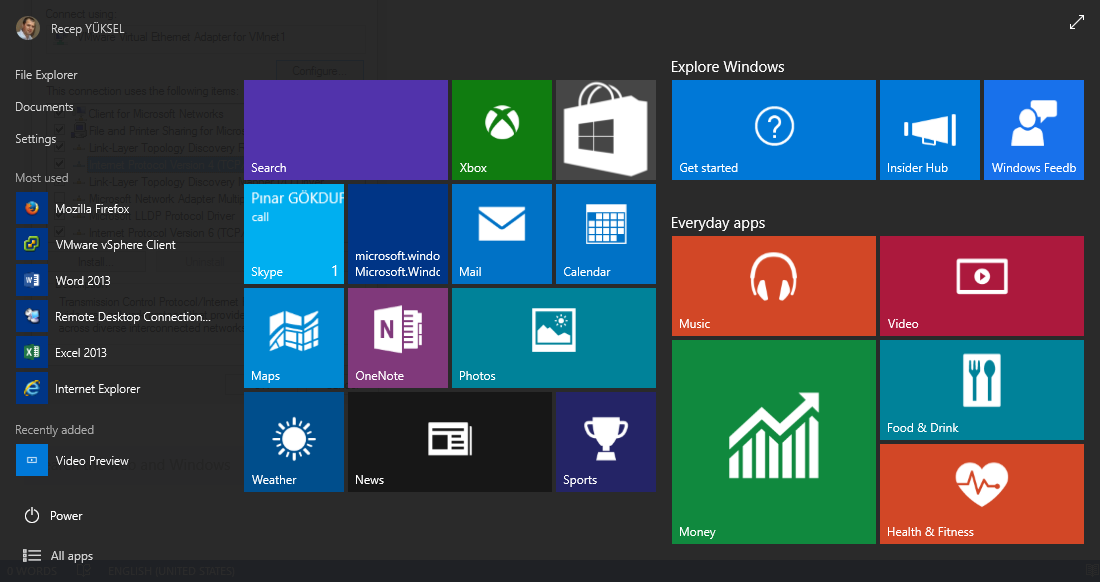
Task: Launch the Maps tile
Action: [294, 338]
